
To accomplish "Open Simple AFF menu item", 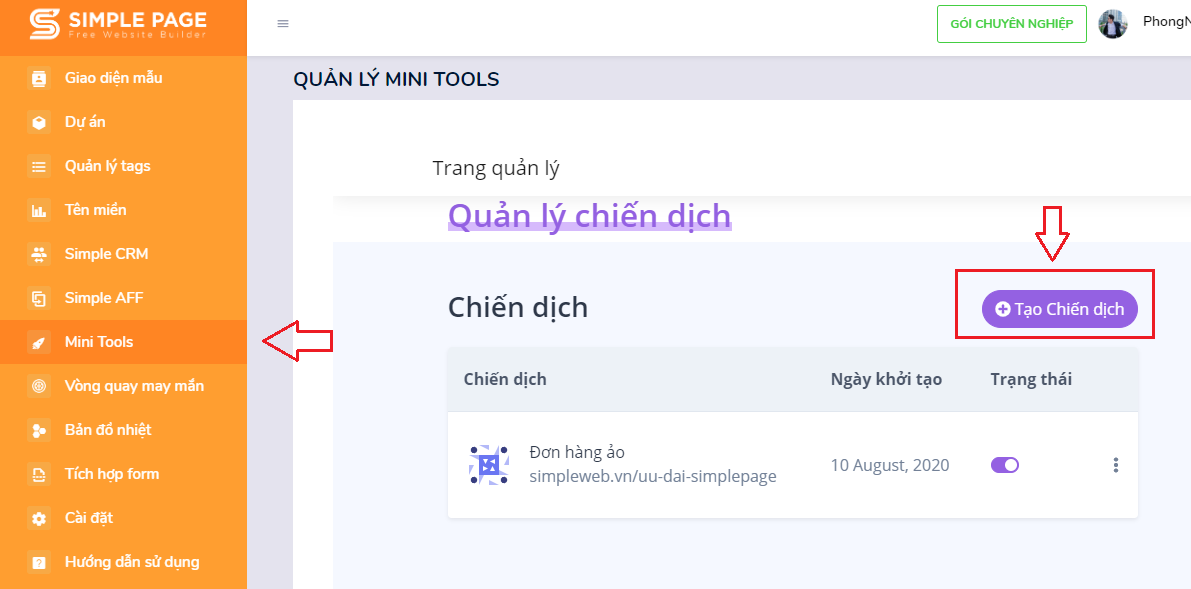I will pyautogui.click(x=123, y=298).
